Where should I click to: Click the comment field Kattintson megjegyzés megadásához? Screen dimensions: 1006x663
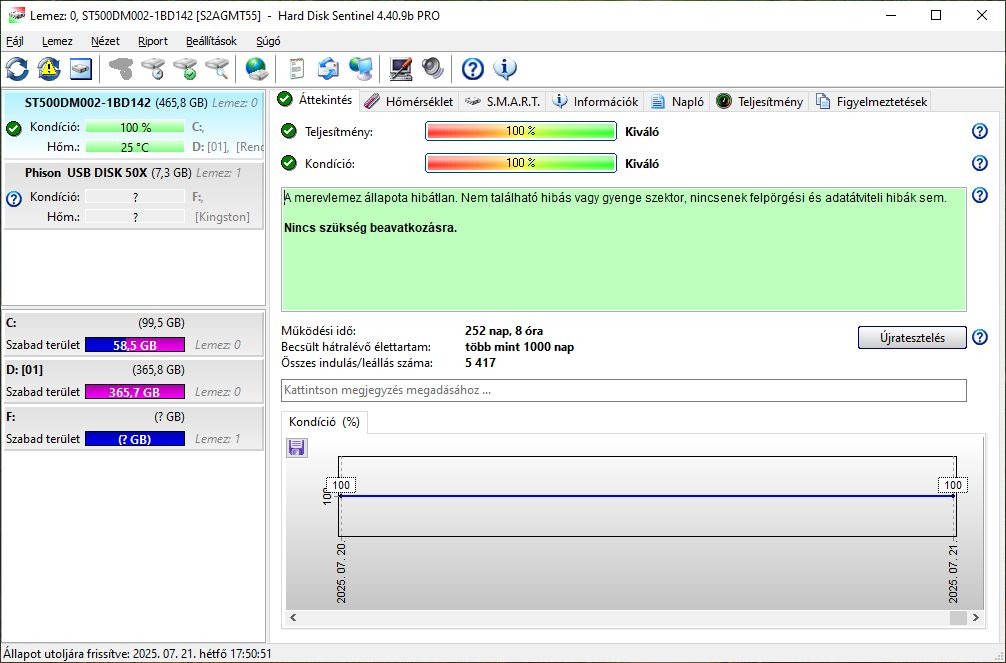(x=624, y=390)
